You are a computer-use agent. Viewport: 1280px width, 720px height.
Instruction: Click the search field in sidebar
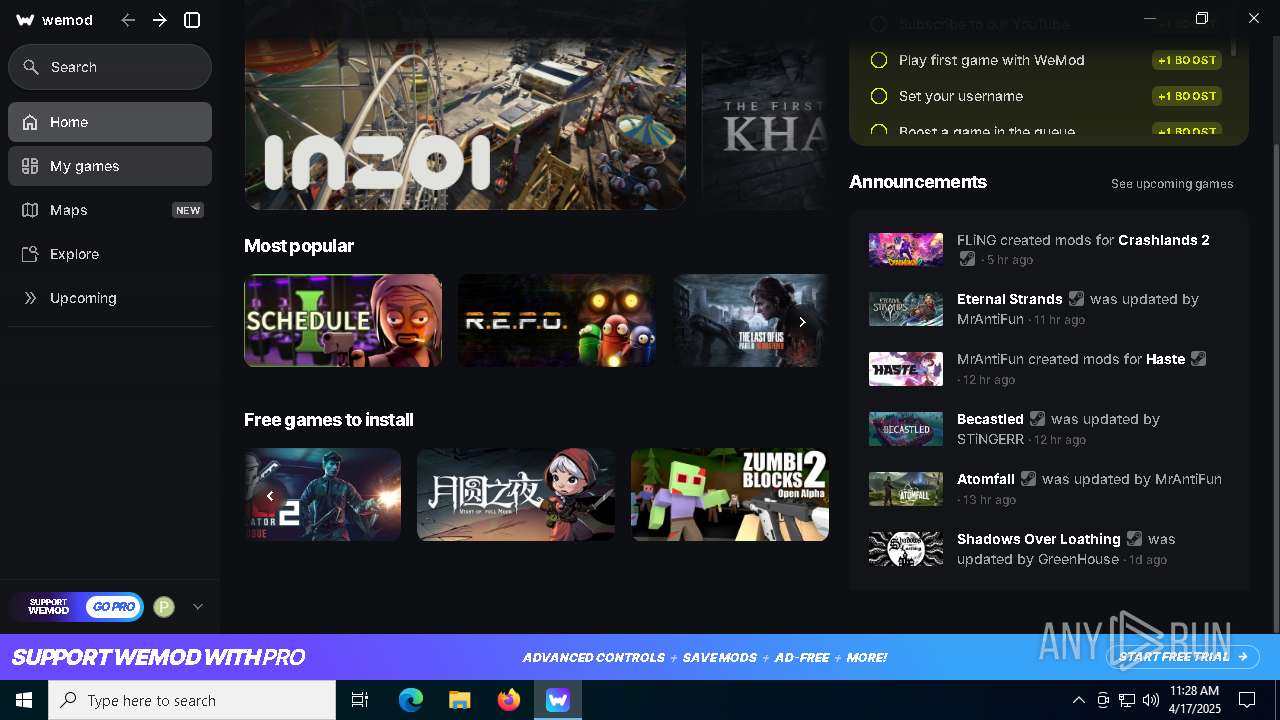point(110,67)
